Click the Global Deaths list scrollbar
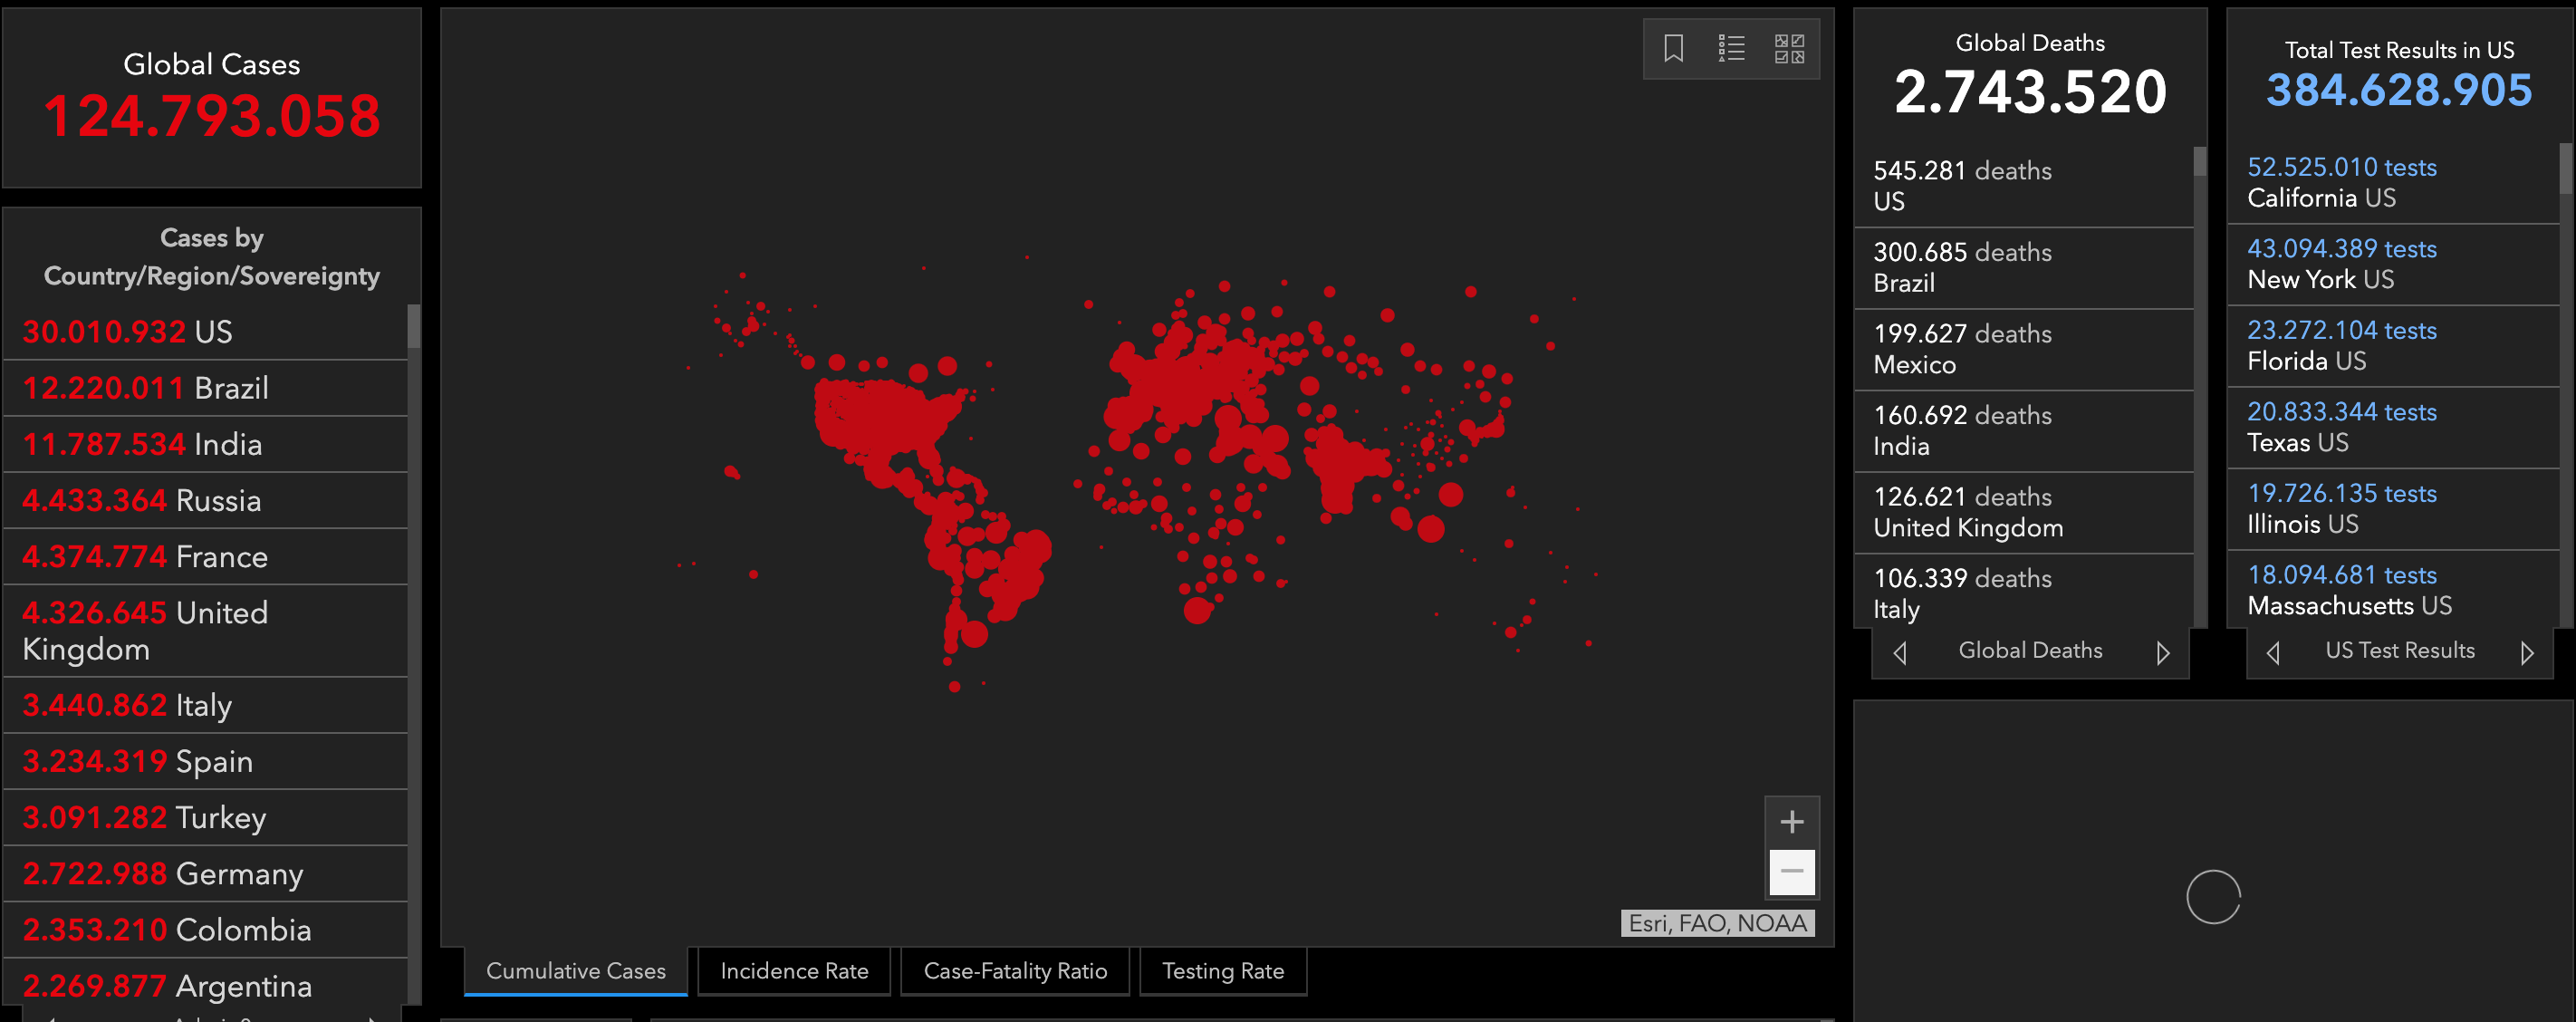The width and height of the screenshot is (2576, 1022). coord(2199,162)
